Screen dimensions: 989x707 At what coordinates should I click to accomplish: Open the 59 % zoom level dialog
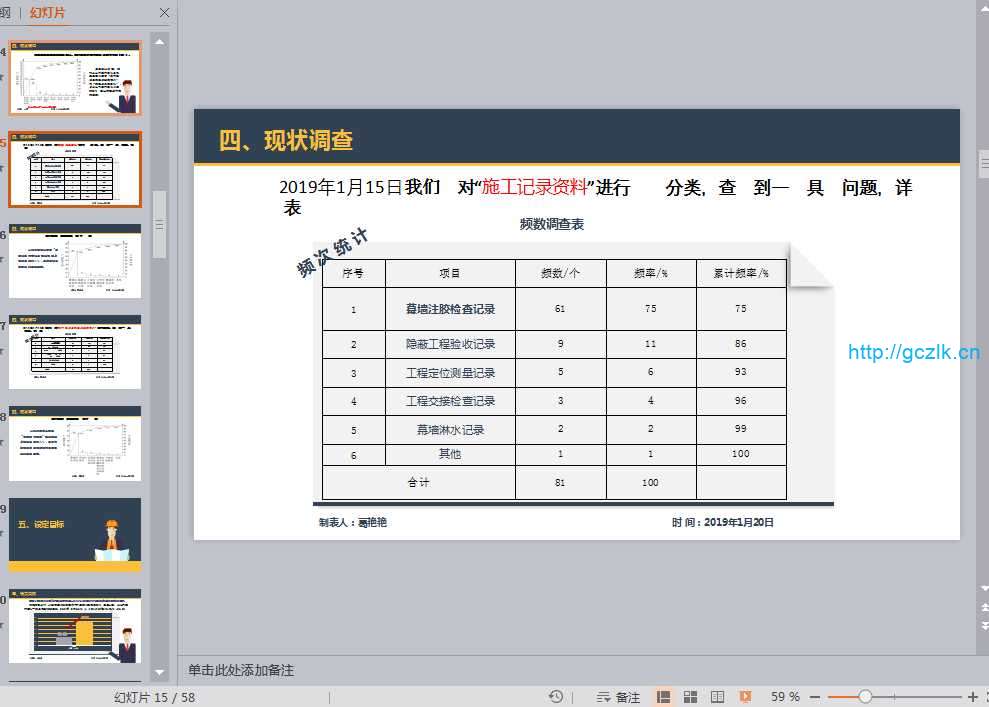coord(785,697)
